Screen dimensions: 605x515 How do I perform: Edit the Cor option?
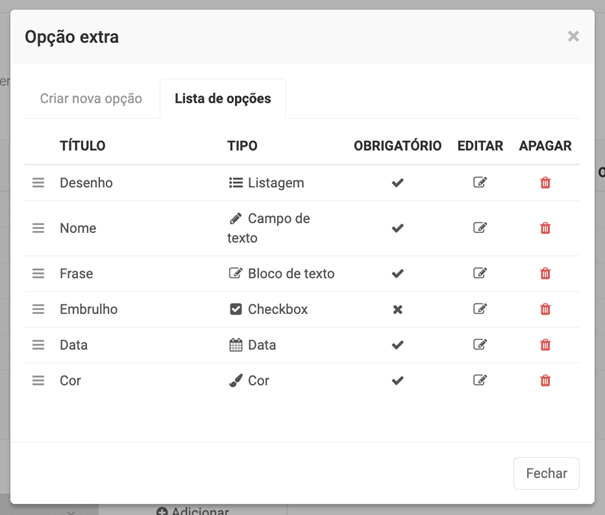480,380
